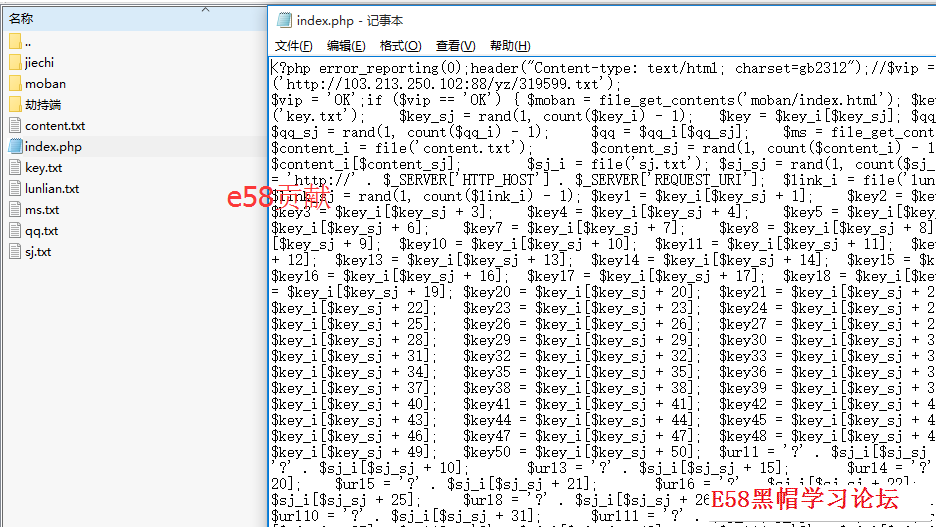Select the parent folder '..' icon

(16, 42)
